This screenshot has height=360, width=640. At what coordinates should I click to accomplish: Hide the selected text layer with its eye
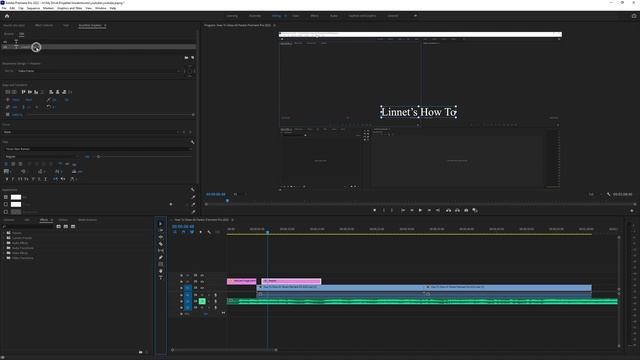tap(5, 47)
